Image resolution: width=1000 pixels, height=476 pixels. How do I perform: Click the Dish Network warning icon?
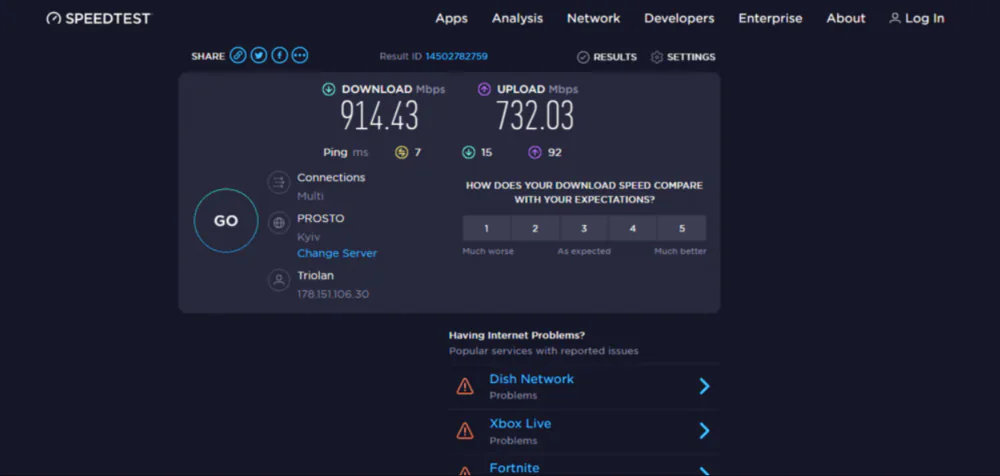[465, 386]
